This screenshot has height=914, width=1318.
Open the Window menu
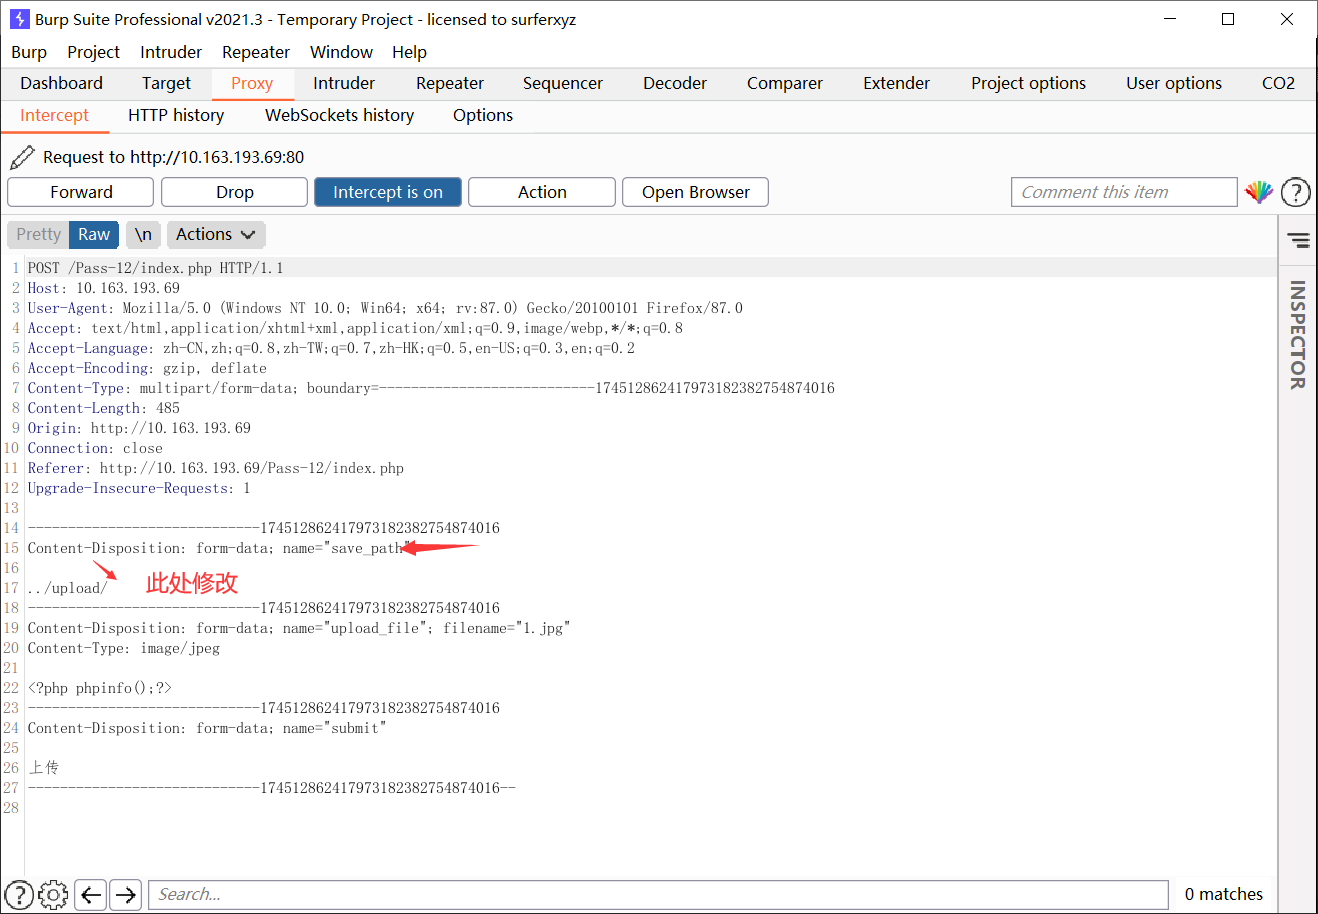coord(341,52)
